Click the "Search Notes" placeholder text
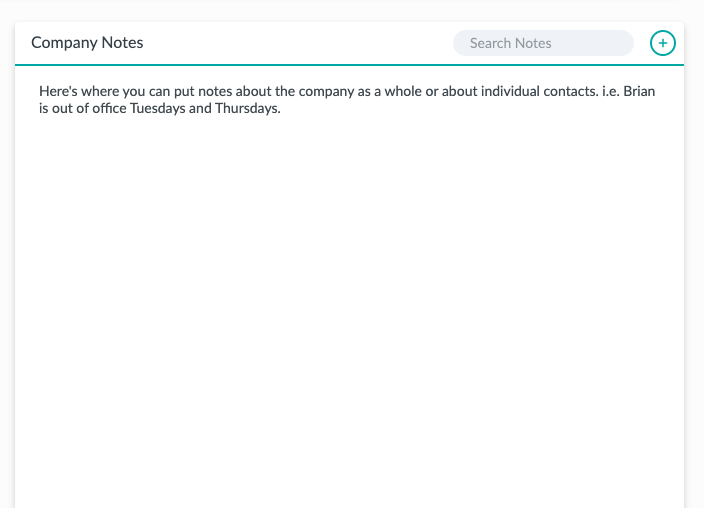The image size is (704, 508). pos(510,43)
